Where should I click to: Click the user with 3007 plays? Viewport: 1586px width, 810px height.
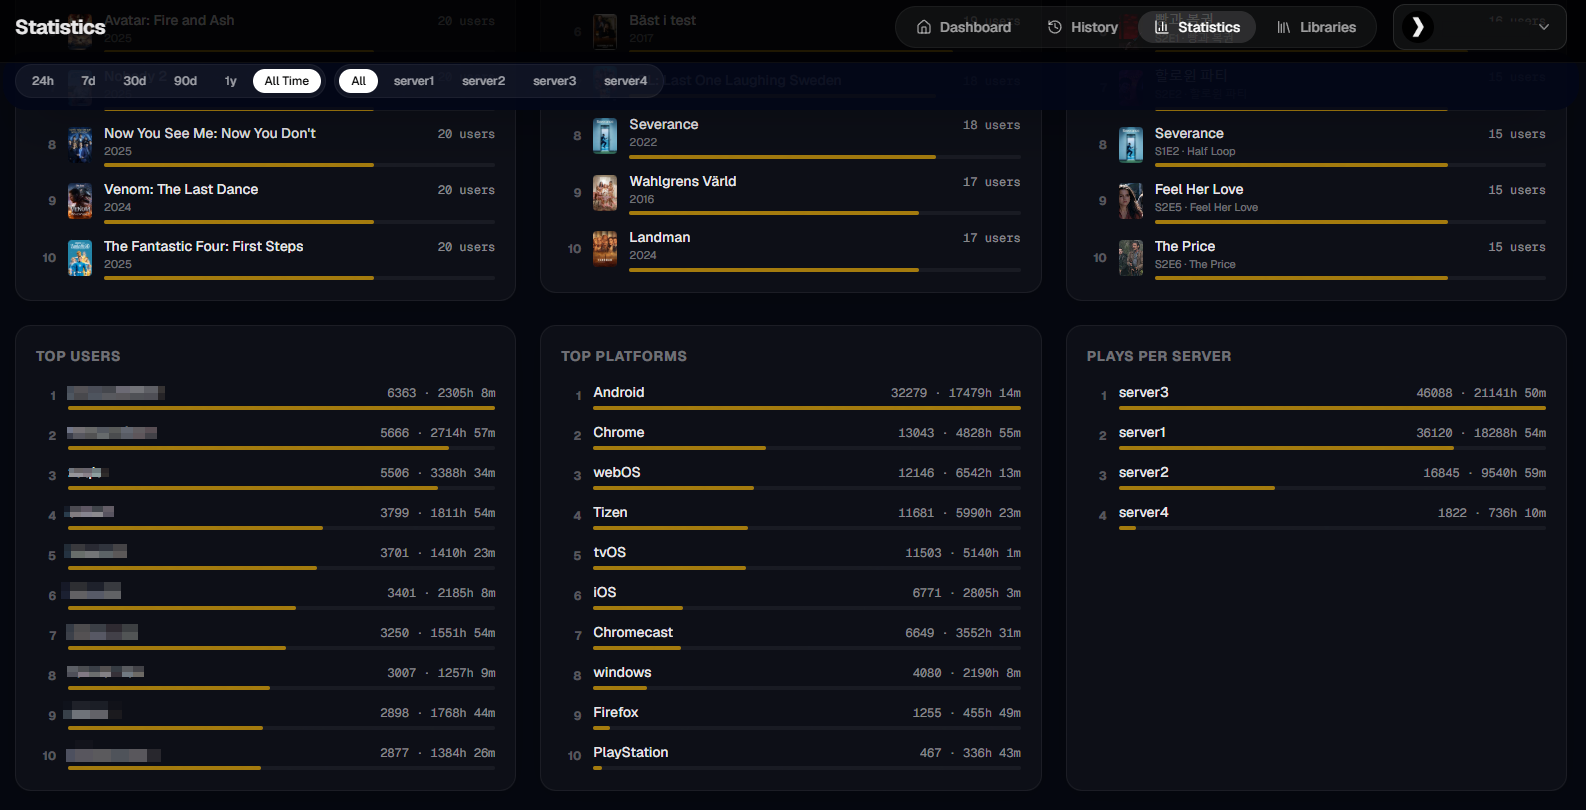coord(266,676)
